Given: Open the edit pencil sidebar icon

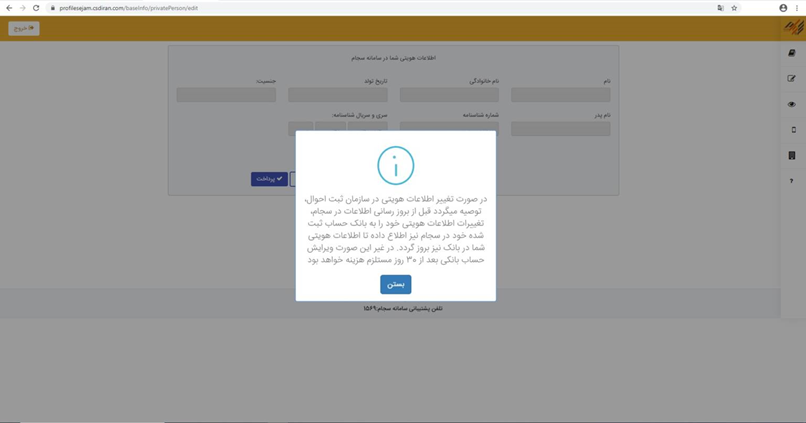Looking at the screenshot, I should pyautogui.click(x=792, y=79).
